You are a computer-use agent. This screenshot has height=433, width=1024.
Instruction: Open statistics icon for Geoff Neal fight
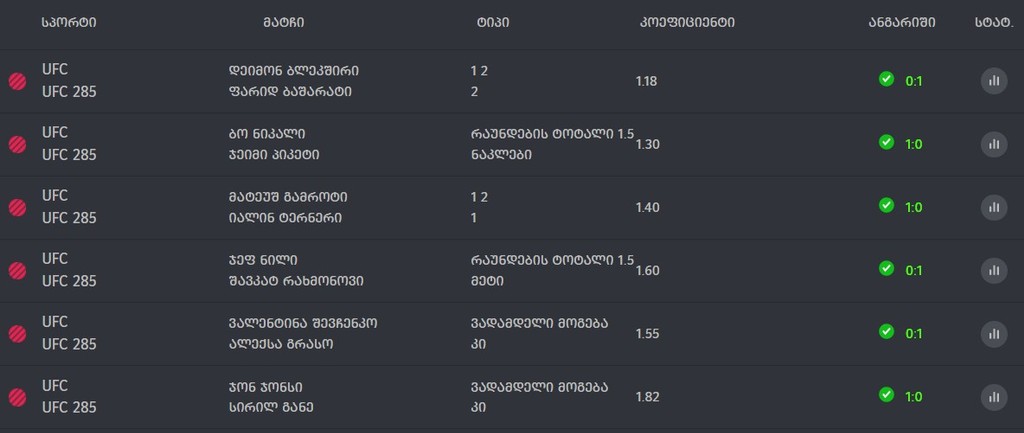(x=993, y=270)
